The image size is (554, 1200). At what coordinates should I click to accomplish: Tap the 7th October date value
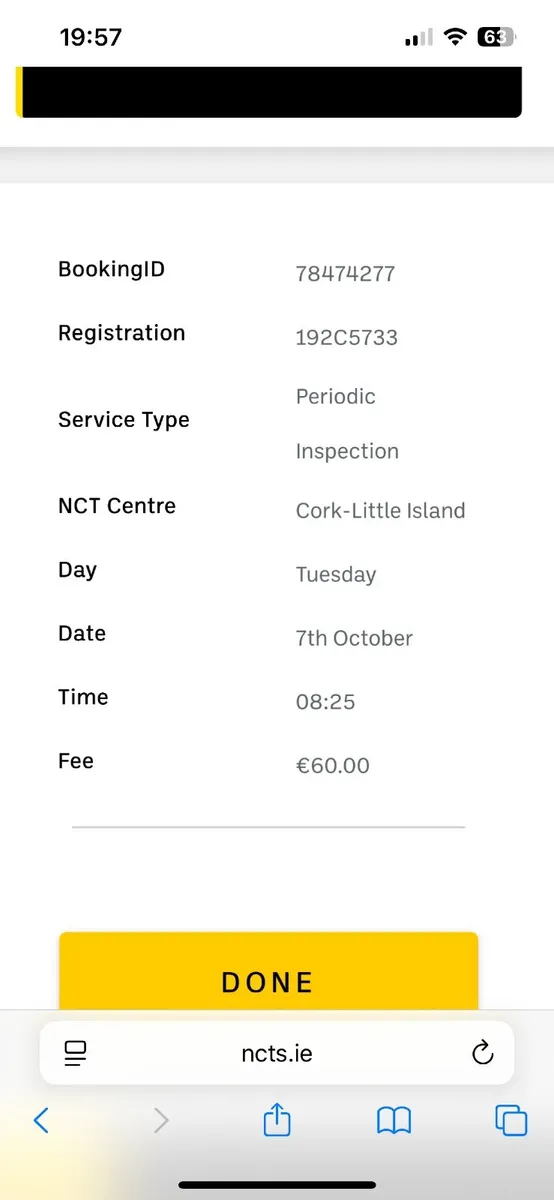point(354,638)
